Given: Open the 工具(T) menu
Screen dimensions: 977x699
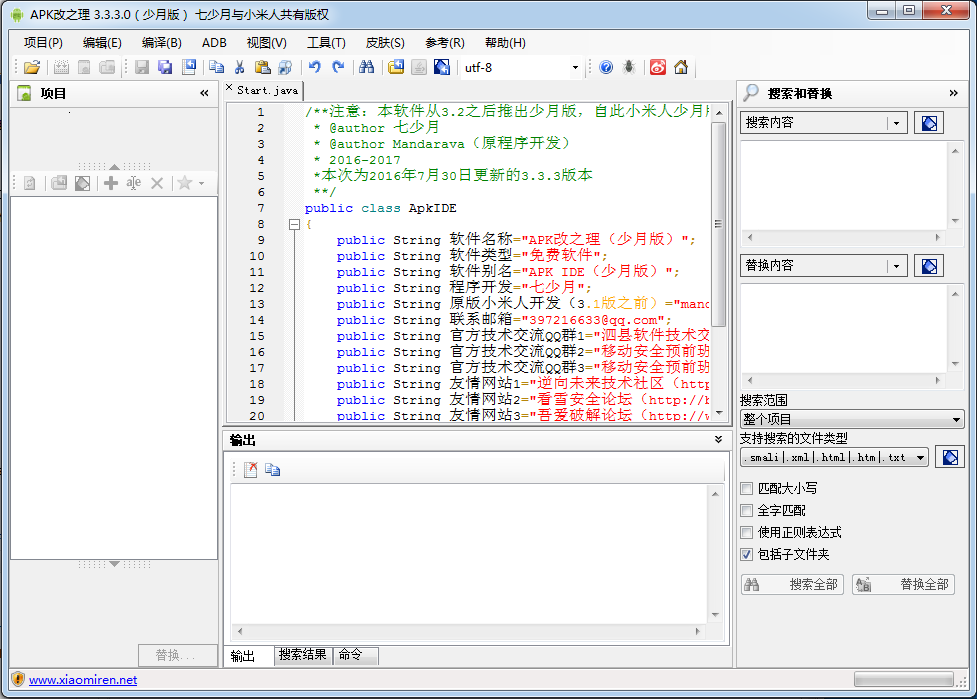Looking at the screenshot, I should 326,43.
